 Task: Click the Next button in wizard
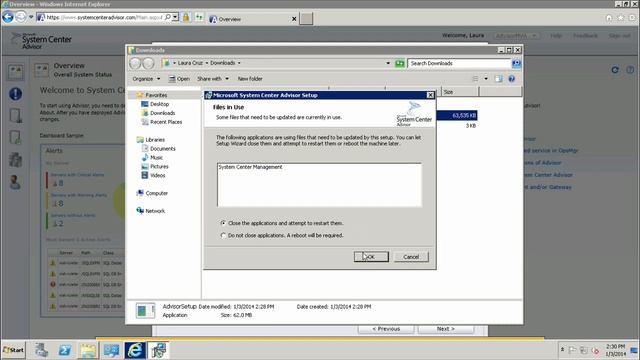pos(446,329)
